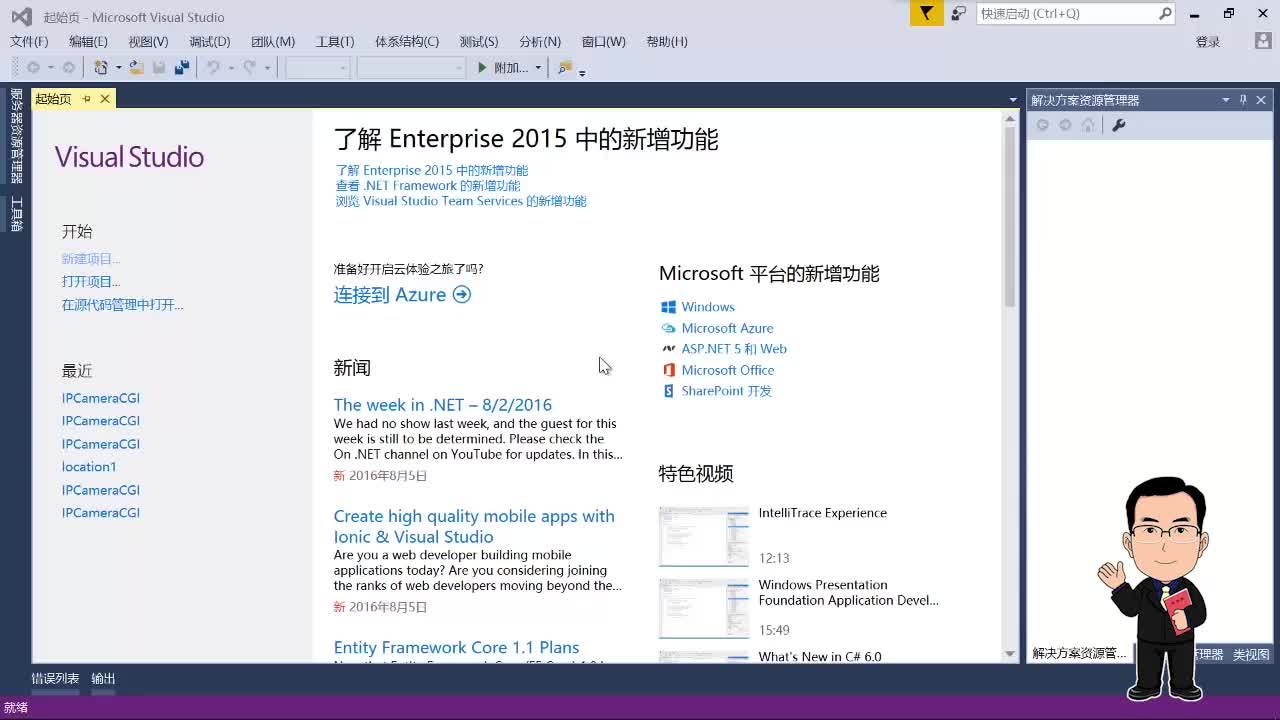1280x720 pixels.
Task: Click the Home icon in Solution Explorer
Action: tap(1089, 125)
